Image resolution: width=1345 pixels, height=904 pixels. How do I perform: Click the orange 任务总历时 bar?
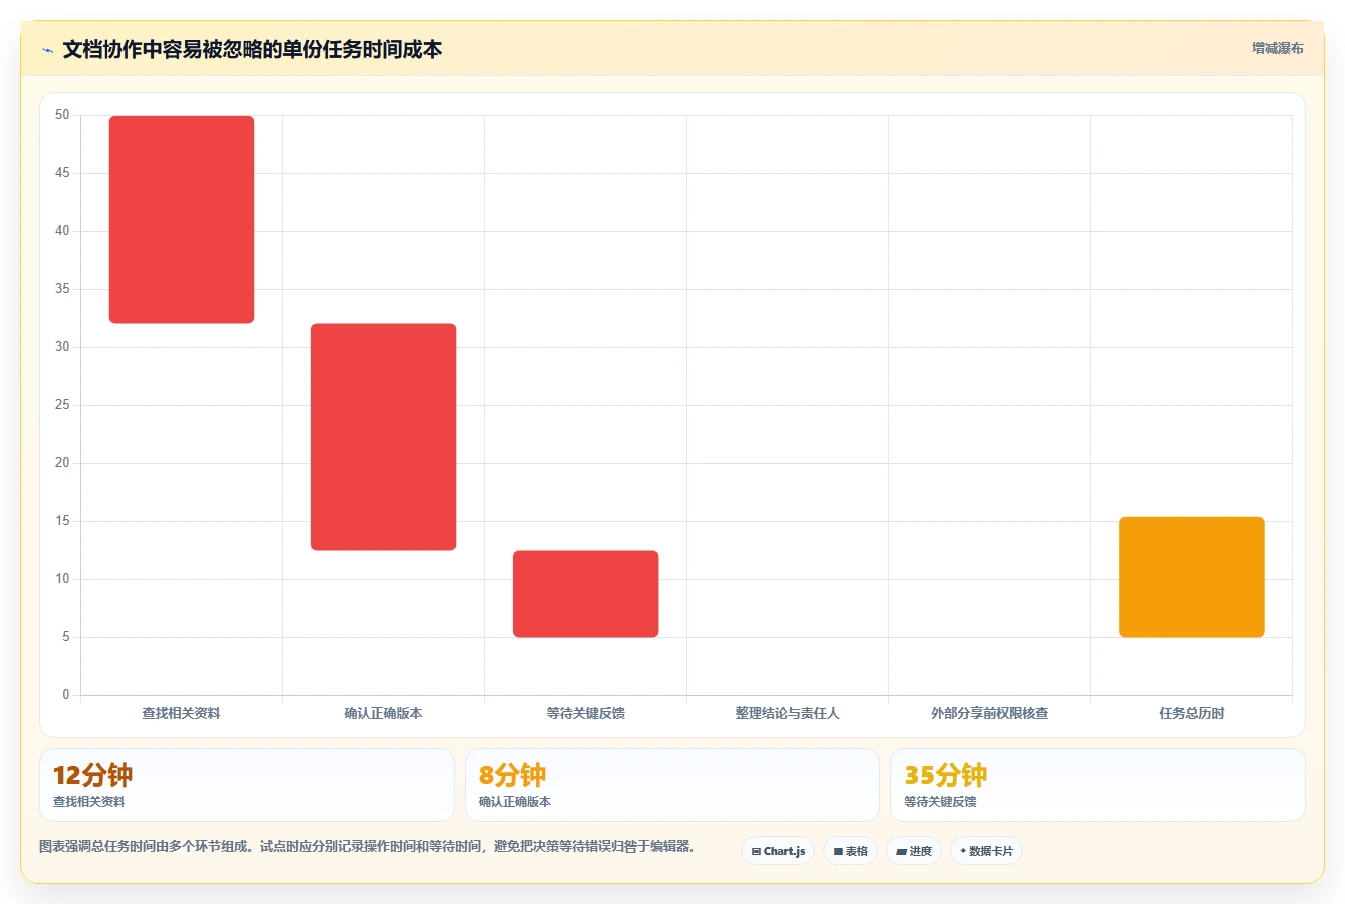click(1191, 577)
